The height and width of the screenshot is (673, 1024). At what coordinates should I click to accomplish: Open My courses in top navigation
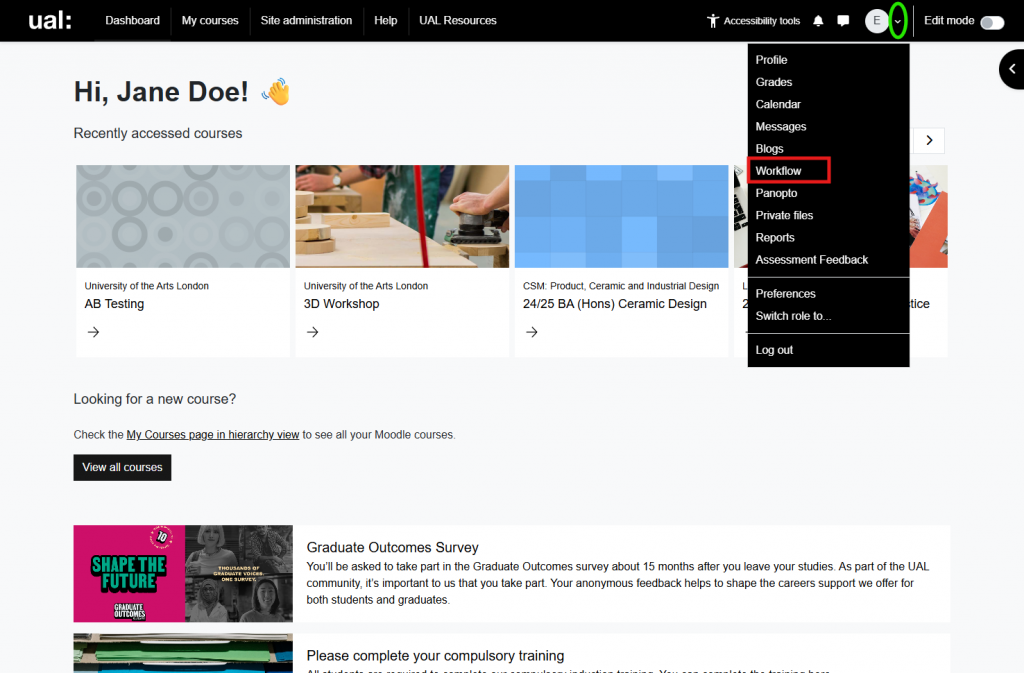210,20
